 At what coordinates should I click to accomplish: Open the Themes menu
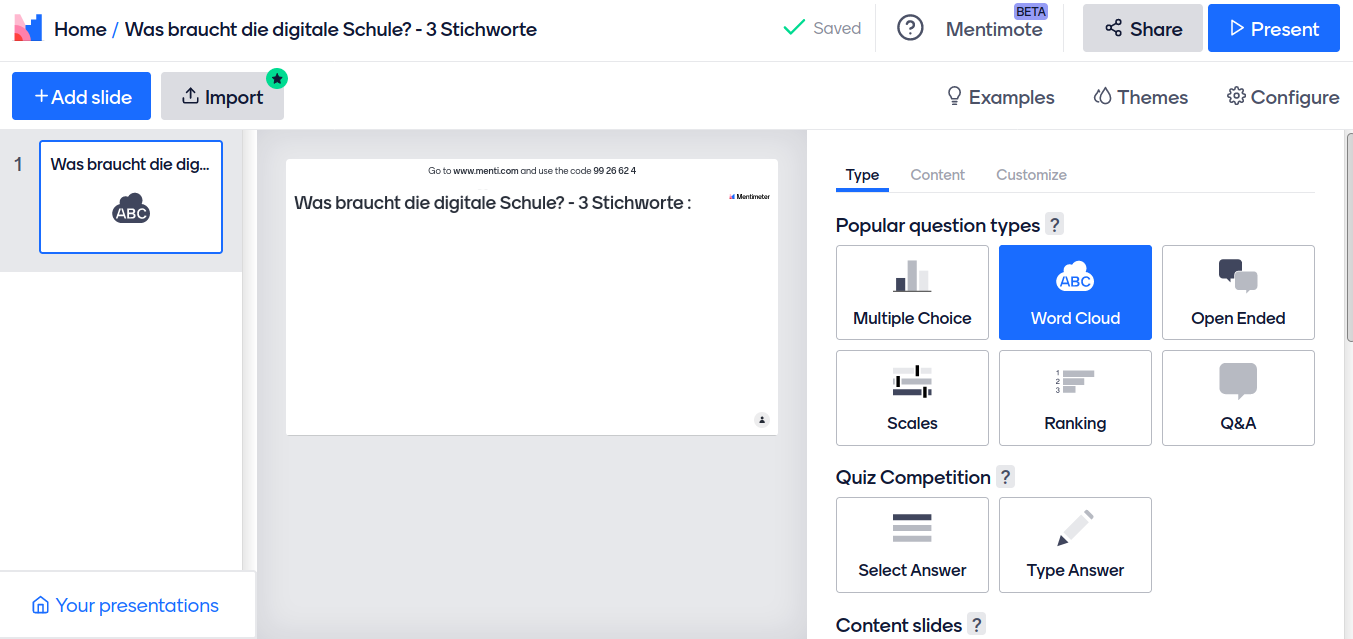[1140, 97]
